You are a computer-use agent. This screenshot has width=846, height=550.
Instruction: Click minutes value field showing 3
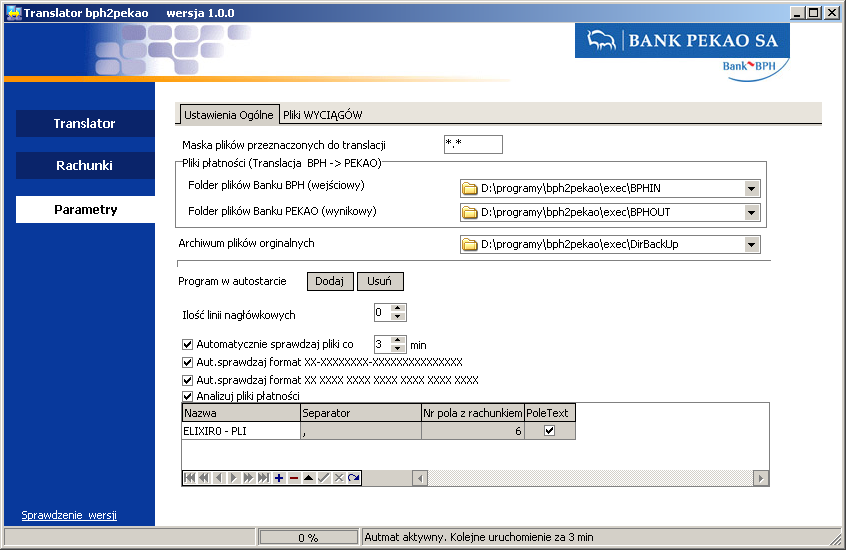(383, 344)
